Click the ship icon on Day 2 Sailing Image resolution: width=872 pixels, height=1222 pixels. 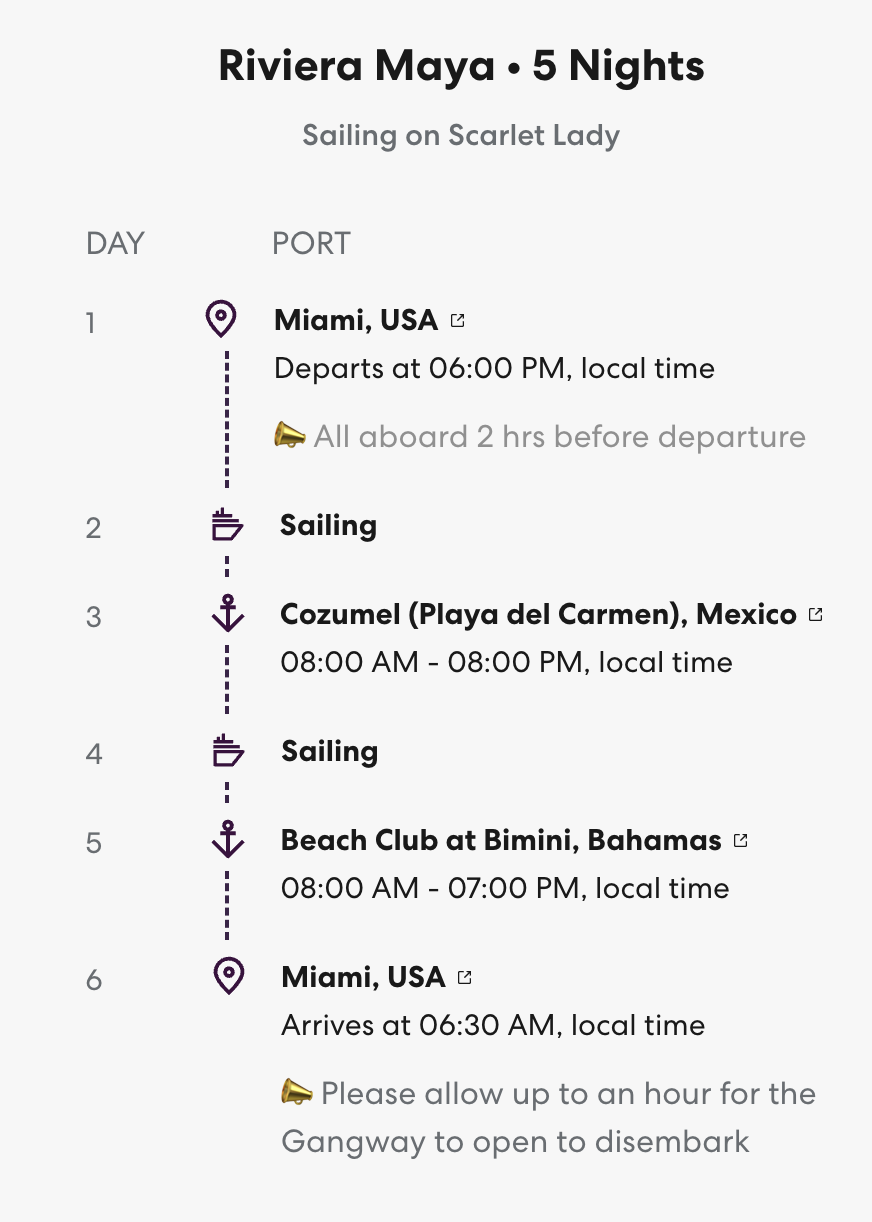227,525
